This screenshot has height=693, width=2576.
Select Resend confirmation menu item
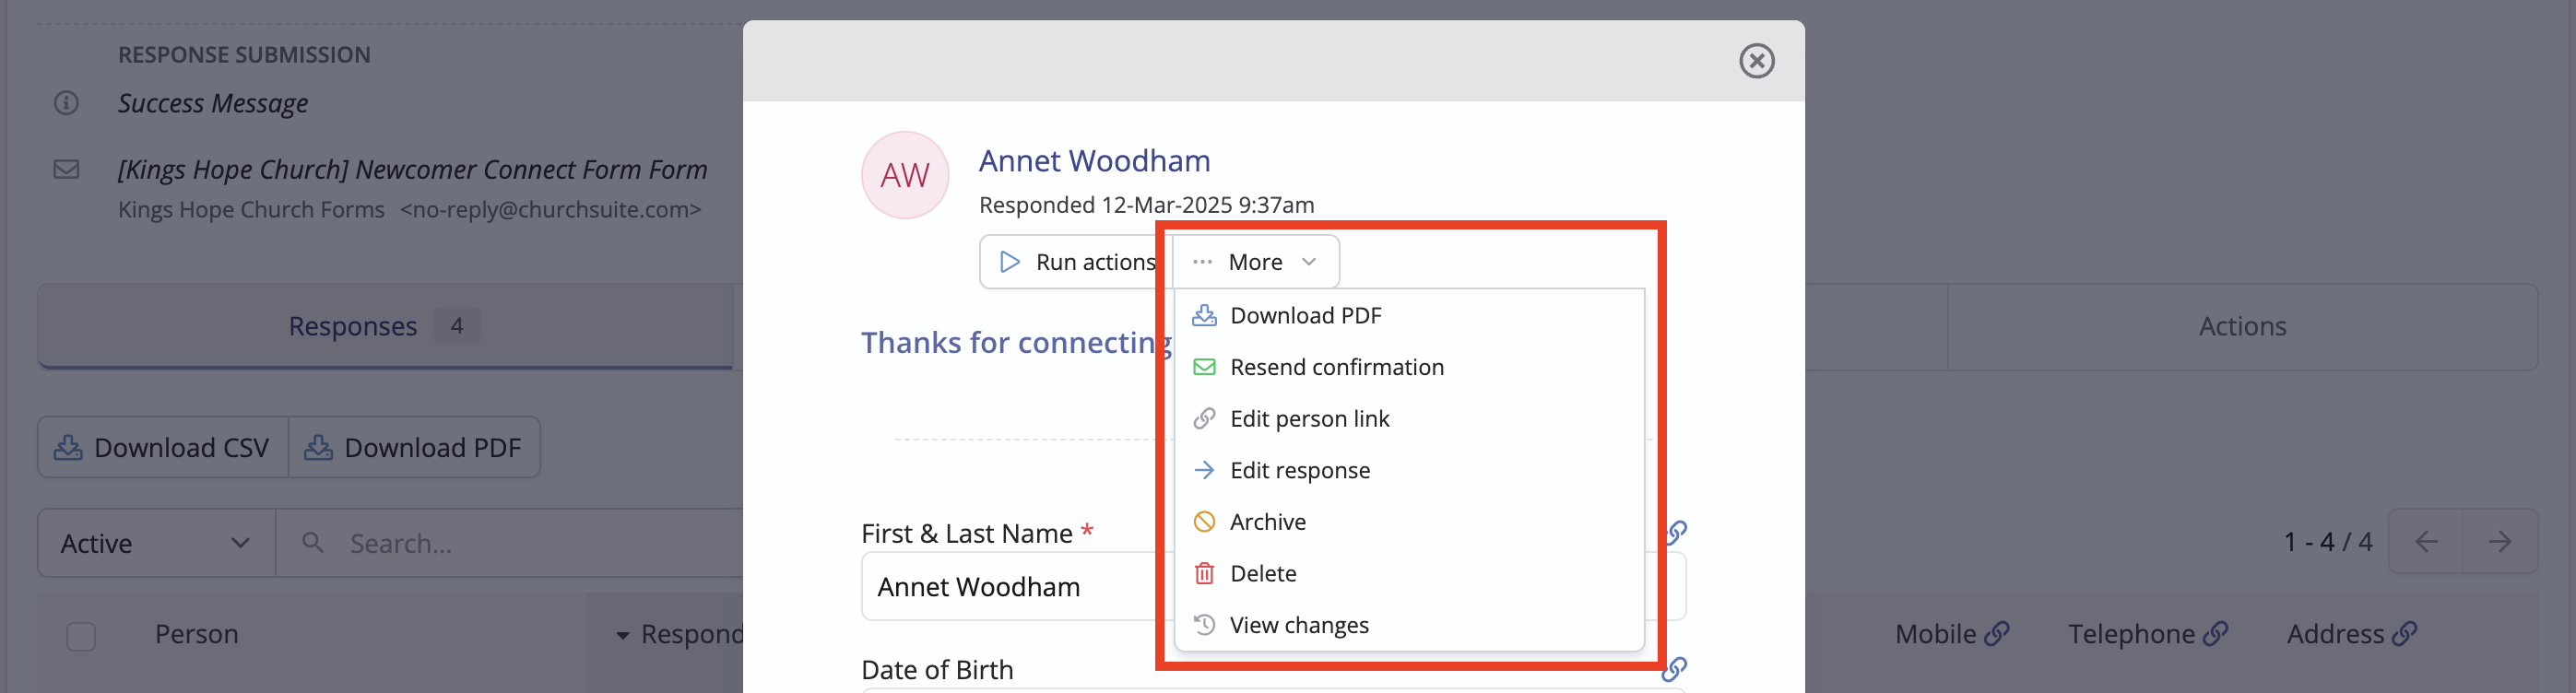(x=1409, y=367)
